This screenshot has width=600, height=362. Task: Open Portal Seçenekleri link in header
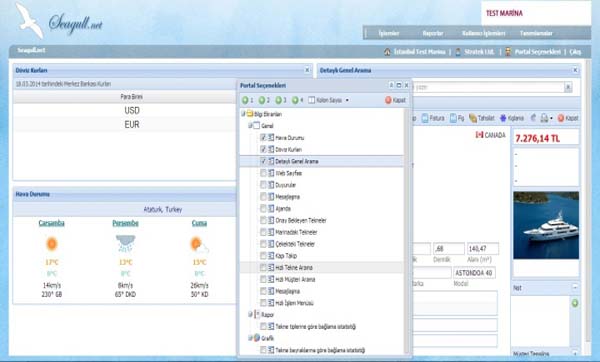tap(538, 52)
